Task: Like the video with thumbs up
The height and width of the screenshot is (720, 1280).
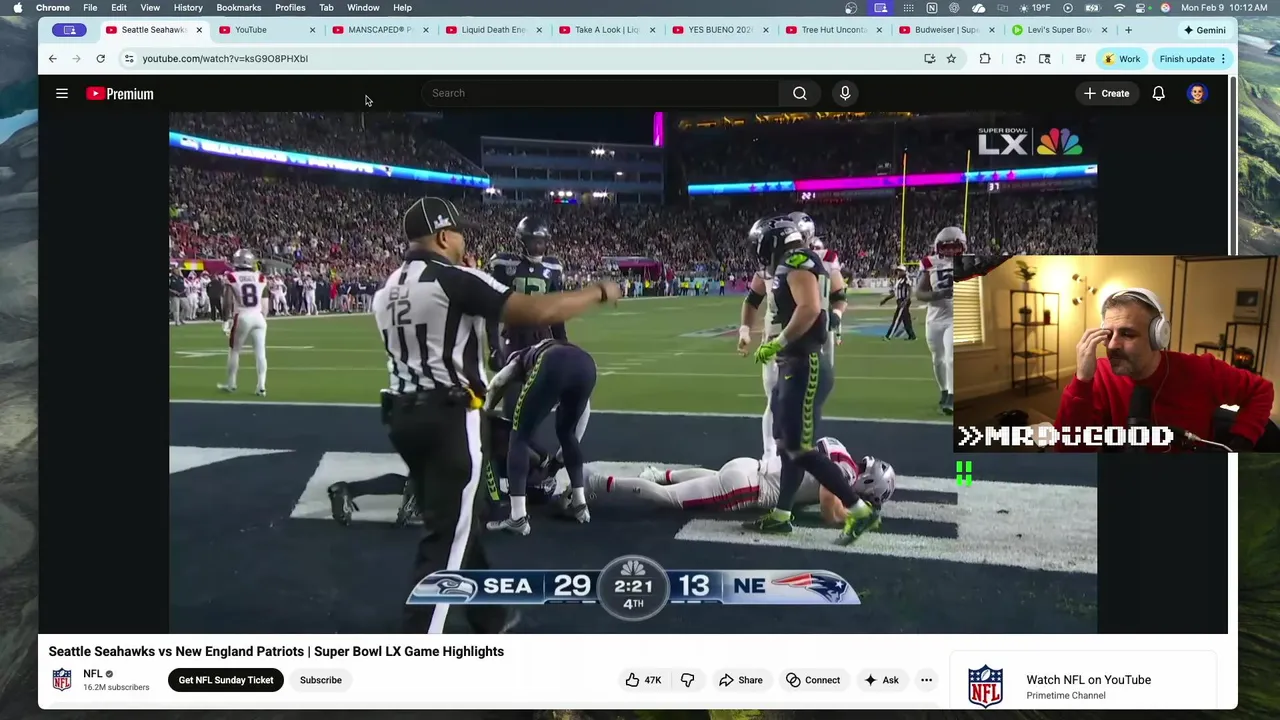Action: pos(643,680)
